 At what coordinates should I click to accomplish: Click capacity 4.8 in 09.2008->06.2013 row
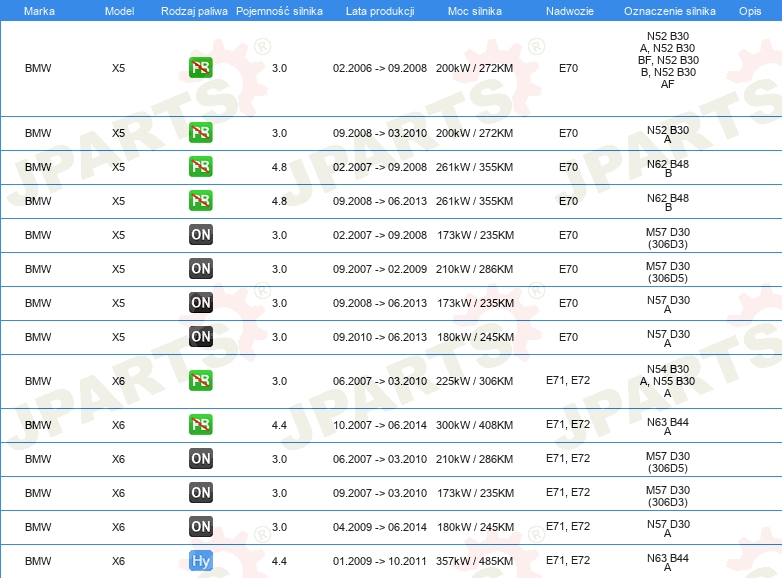click(x=279, y=201)
